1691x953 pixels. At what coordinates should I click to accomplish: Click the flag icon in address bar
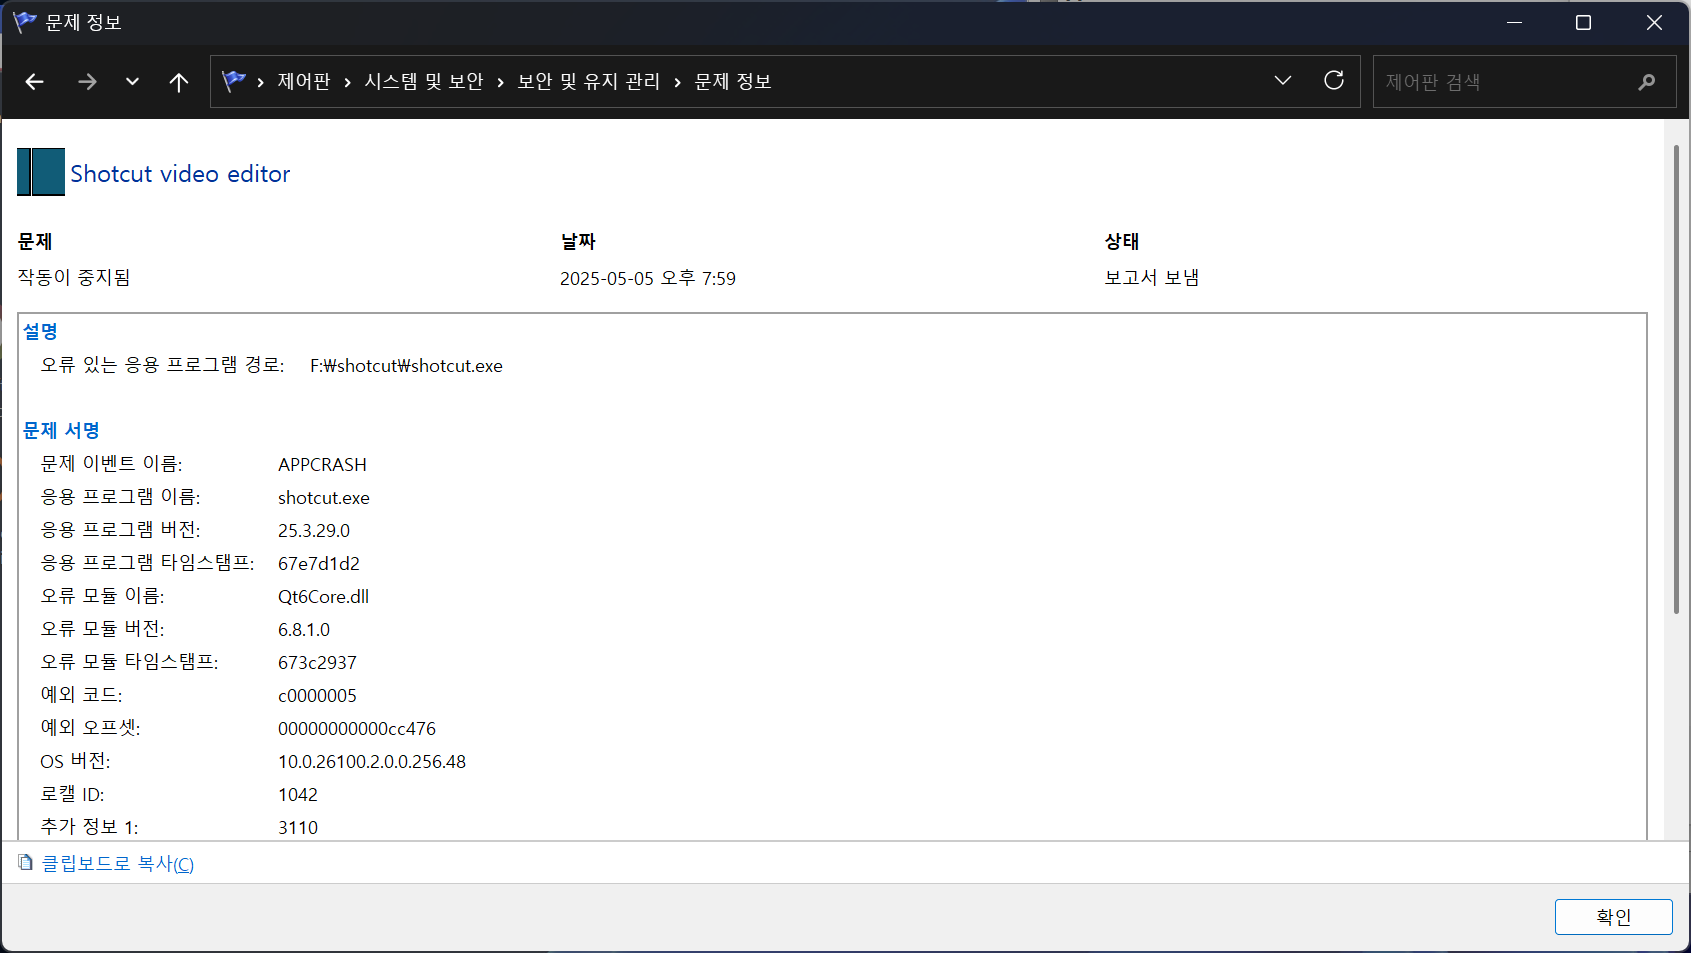tap(234, 81)
